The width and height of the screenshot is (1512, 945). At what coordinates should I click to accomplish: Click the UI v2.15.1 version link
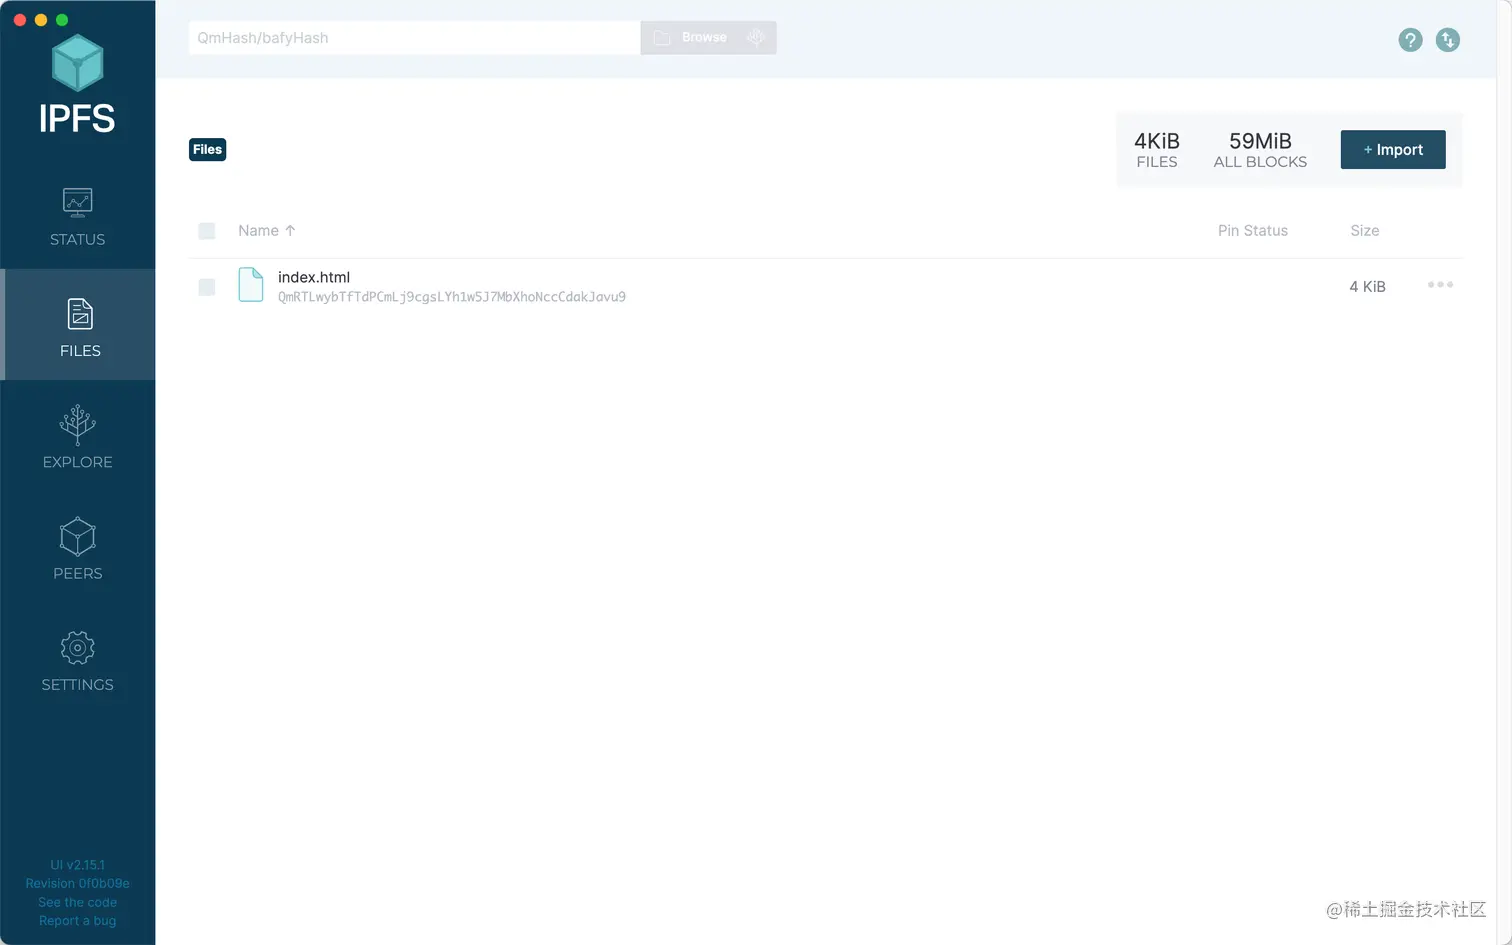pos(77,865)
